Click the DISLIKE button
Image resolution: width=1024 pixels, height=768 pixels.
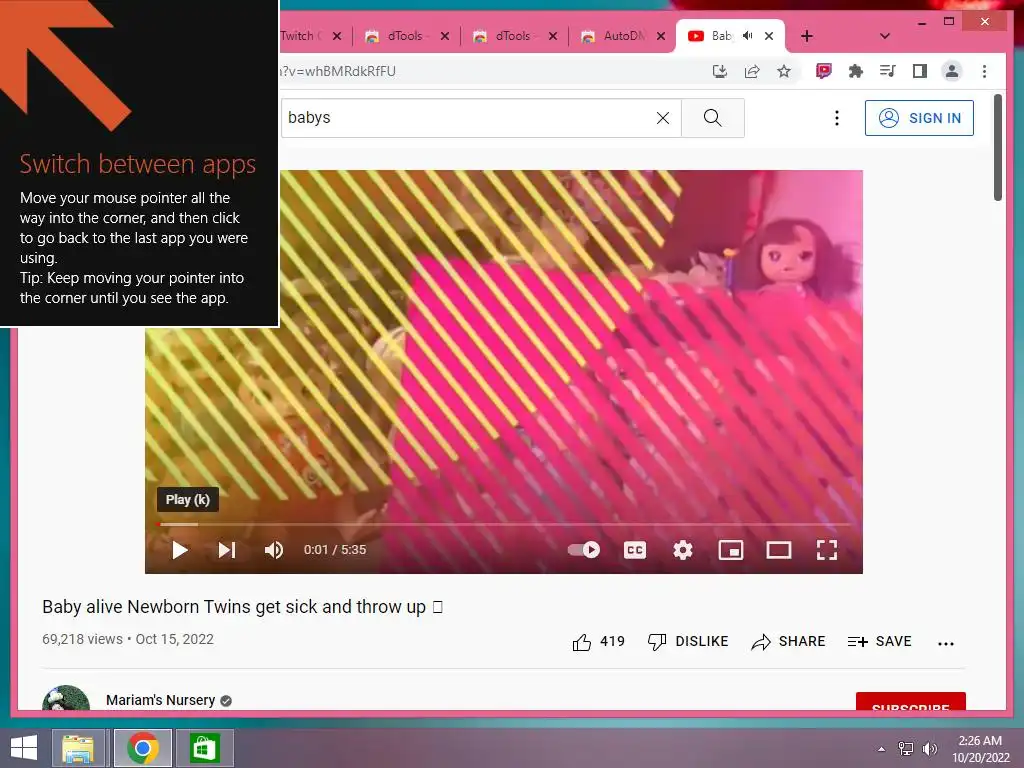688,642
